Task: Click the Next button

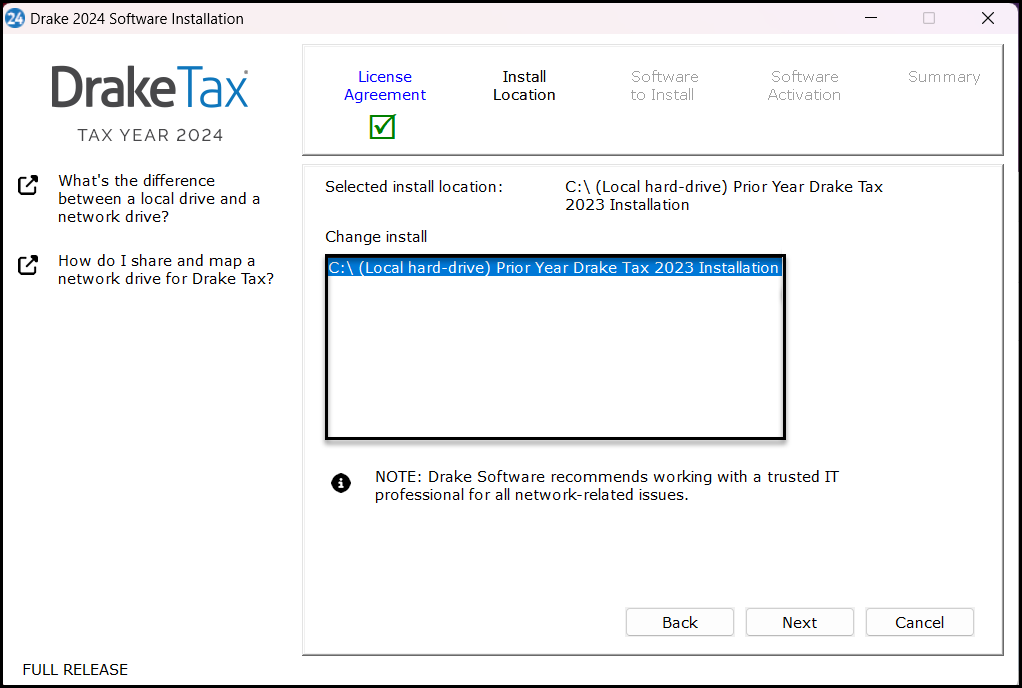Action: click(800, 622)
